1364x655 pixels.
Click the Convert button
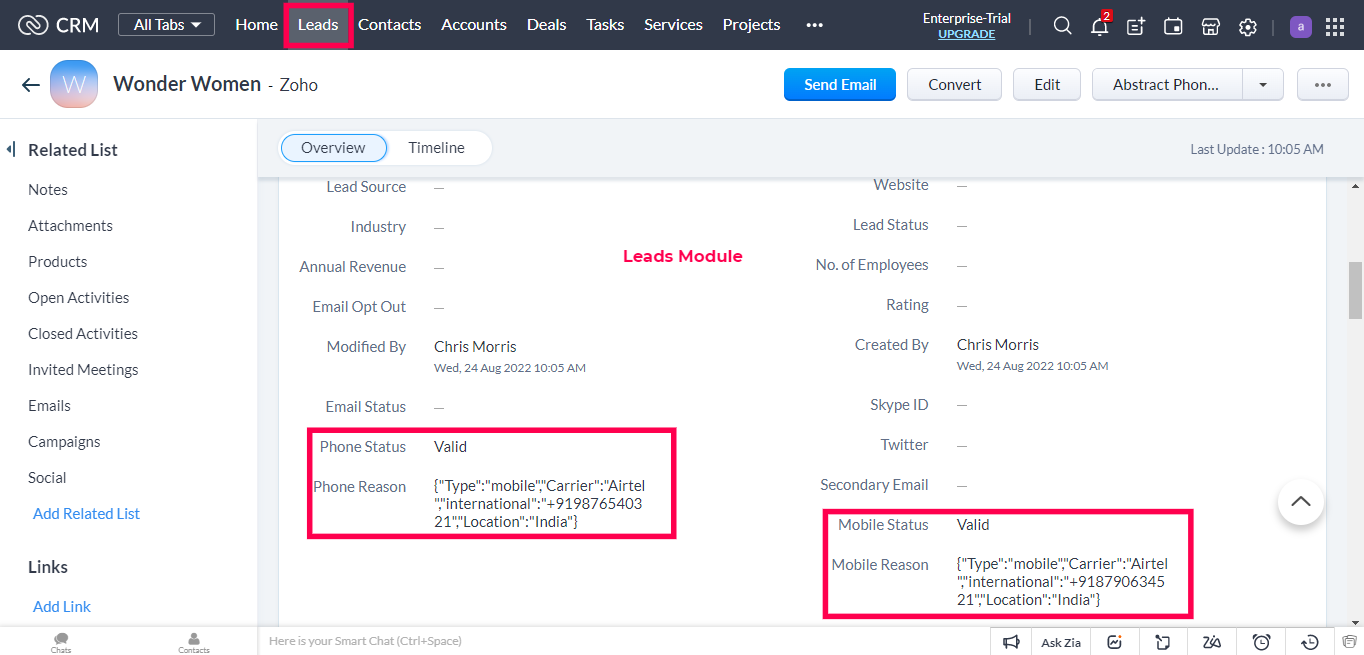pos(955,85)
